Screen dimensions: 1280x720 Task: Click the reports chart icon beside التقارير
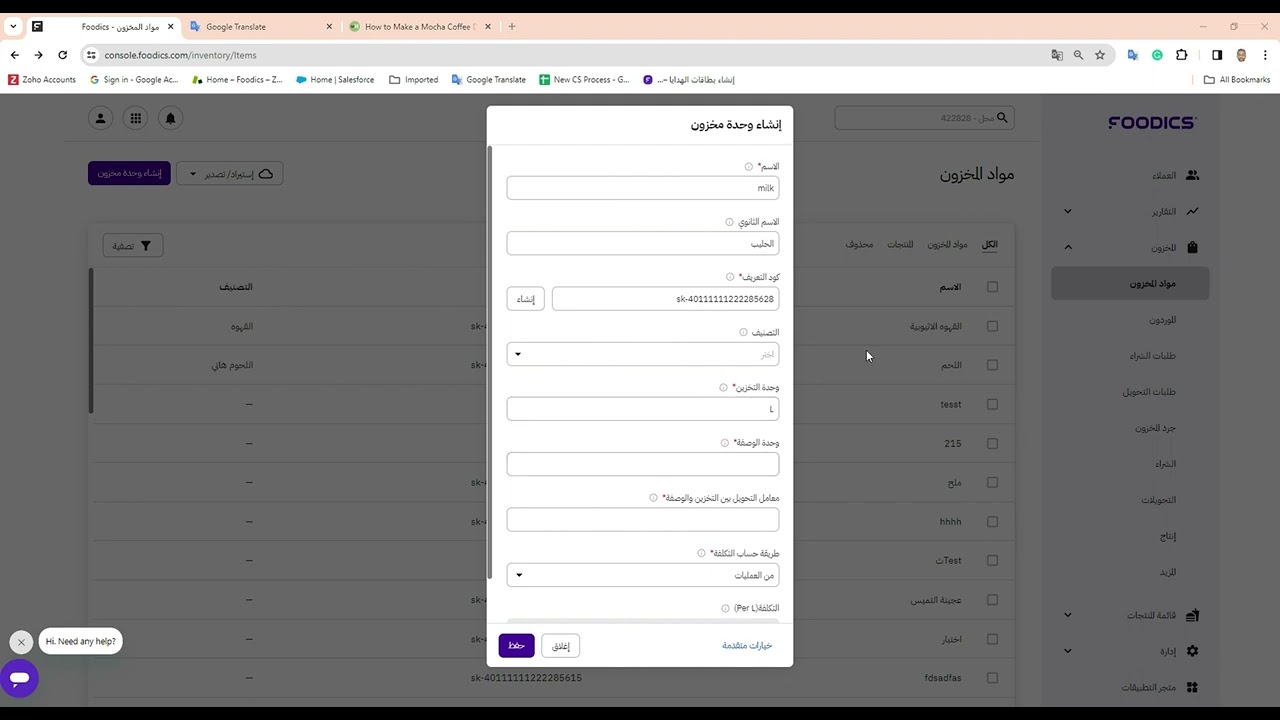pyautogui.click(x=1192, y=211)
